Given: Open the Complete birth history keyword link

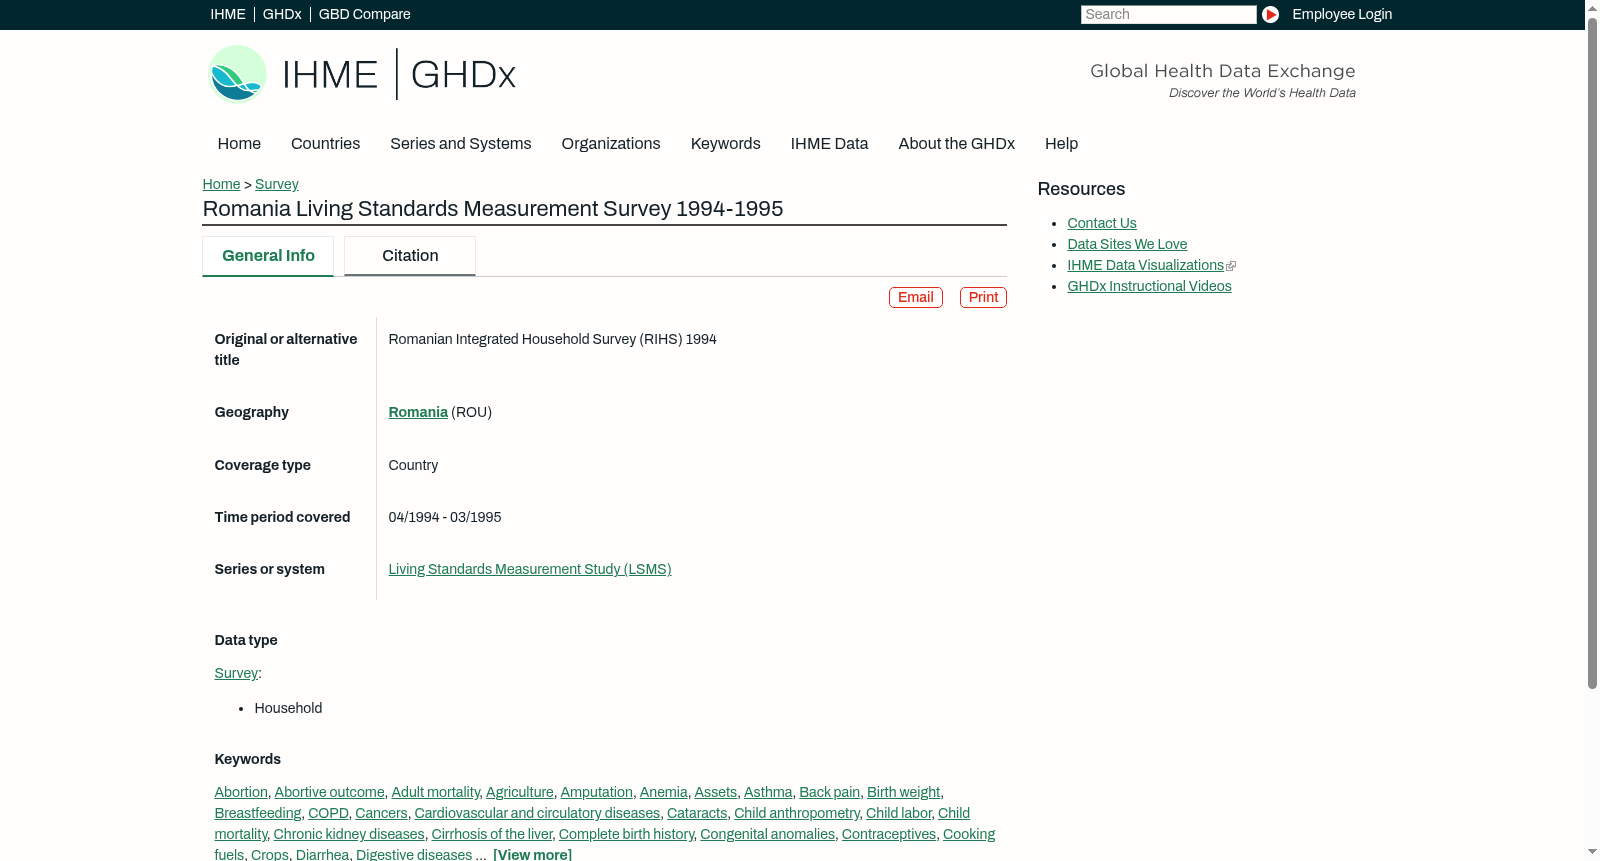Looking at the screenshot, I should (x=626, y=834).
